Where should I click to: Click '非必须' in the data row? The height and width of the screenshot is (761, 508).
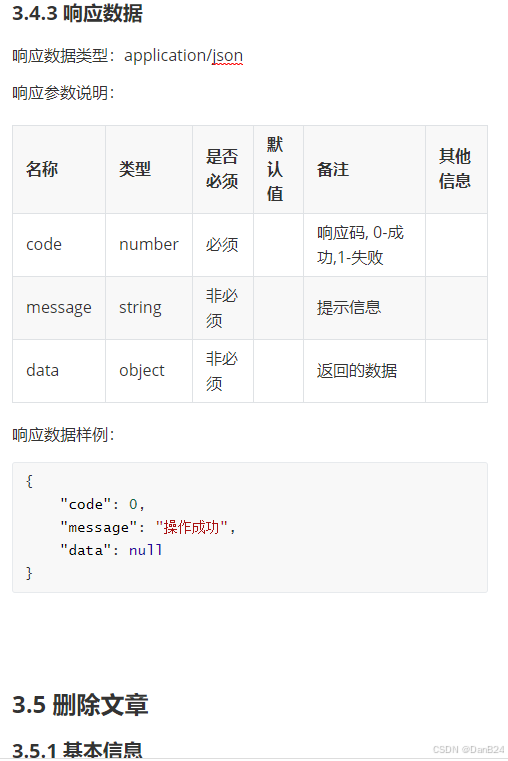point(222,371)
